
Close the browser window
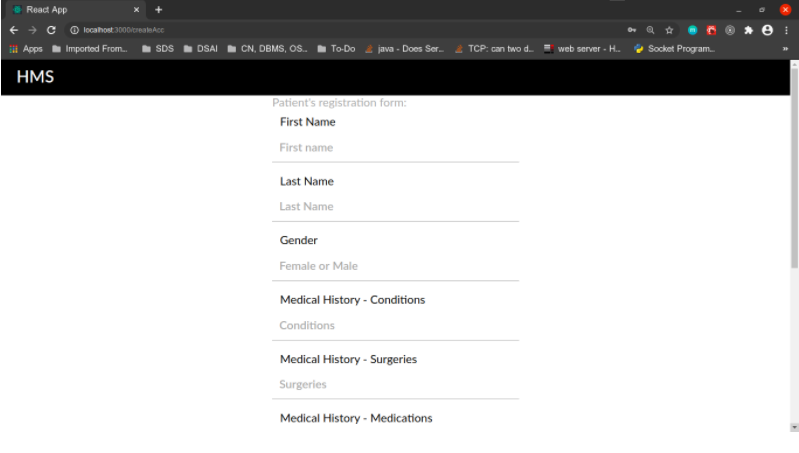[x=785, y=10]
